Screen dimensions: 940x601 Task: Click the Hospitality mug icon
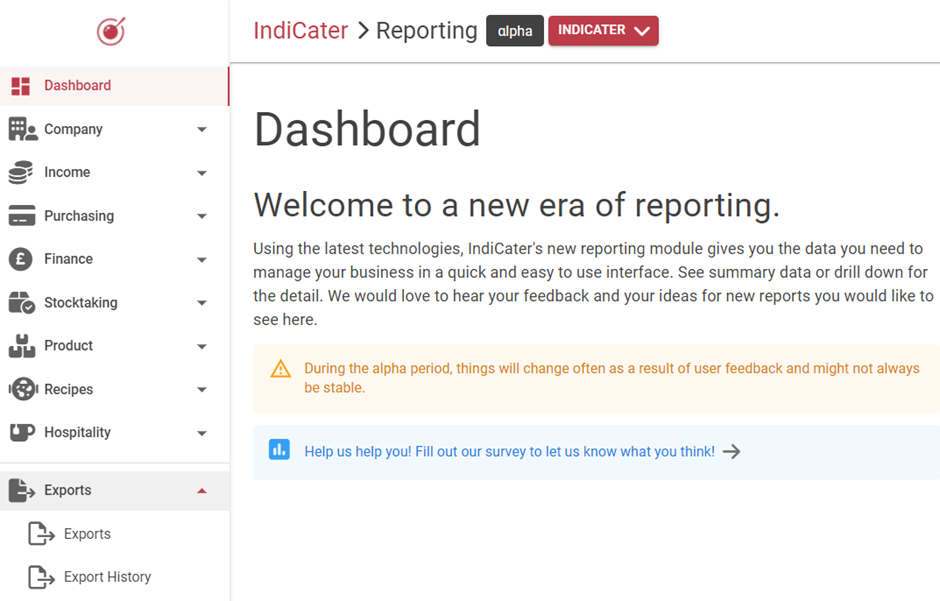[x=22, y=433]
